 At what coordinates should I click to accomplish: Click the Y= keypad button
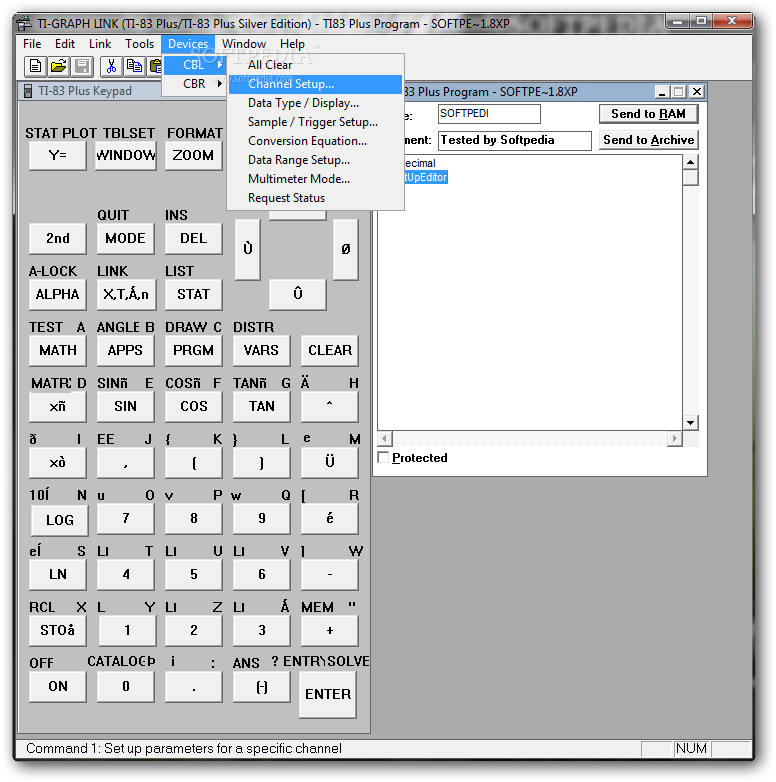[x=57, y=156]
